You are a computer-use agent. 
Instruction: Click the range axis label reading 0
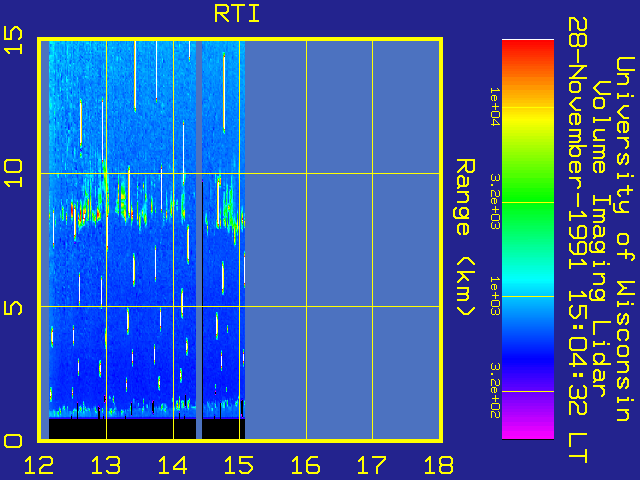(x=13, y=441)
